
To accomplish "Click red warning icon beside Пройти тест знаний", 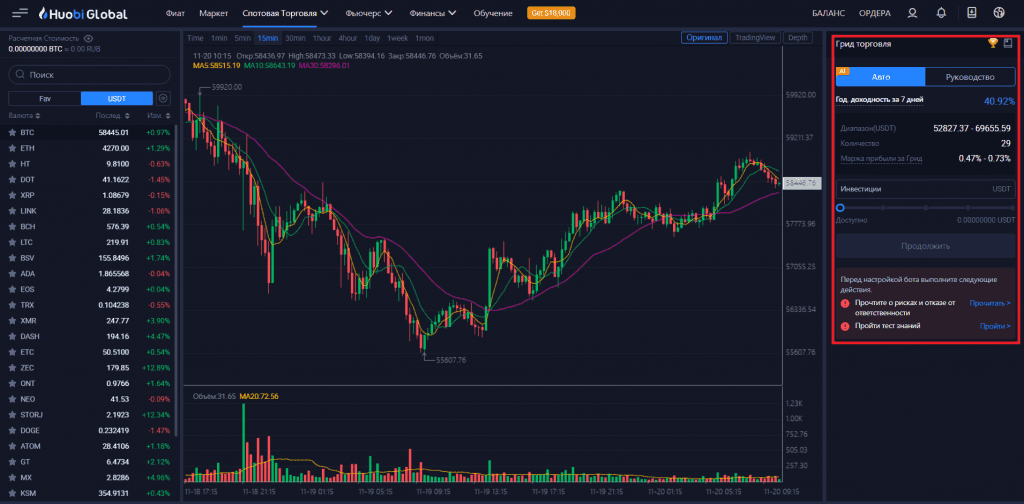I will (x=844, y=326).
